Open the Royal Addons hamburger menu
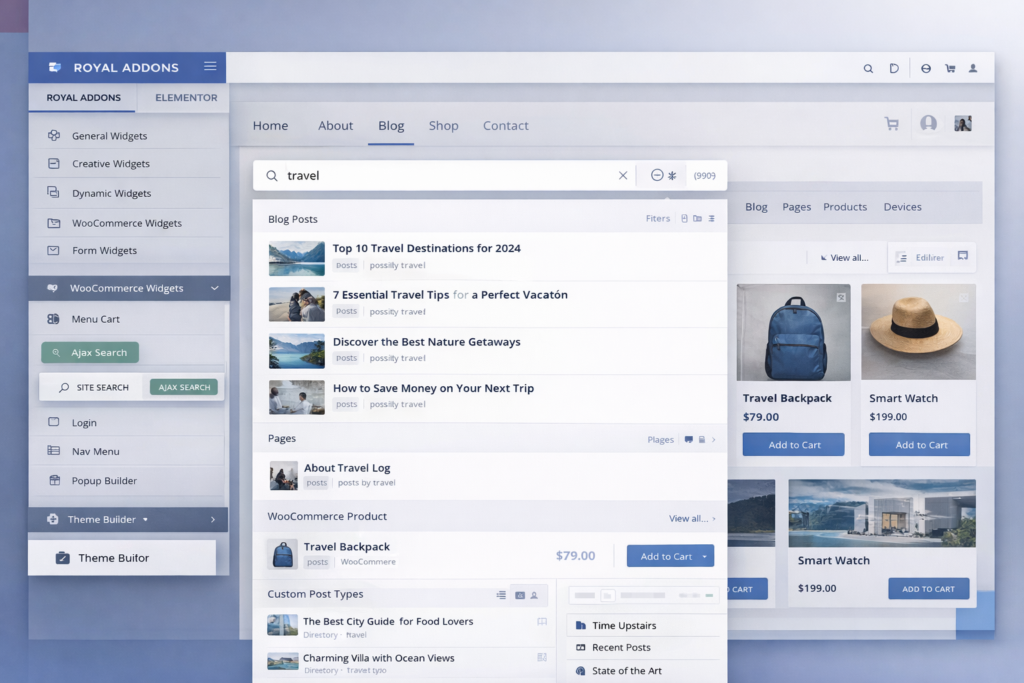The width and height of the screenshot is (1024, 683). pos(209,66)
